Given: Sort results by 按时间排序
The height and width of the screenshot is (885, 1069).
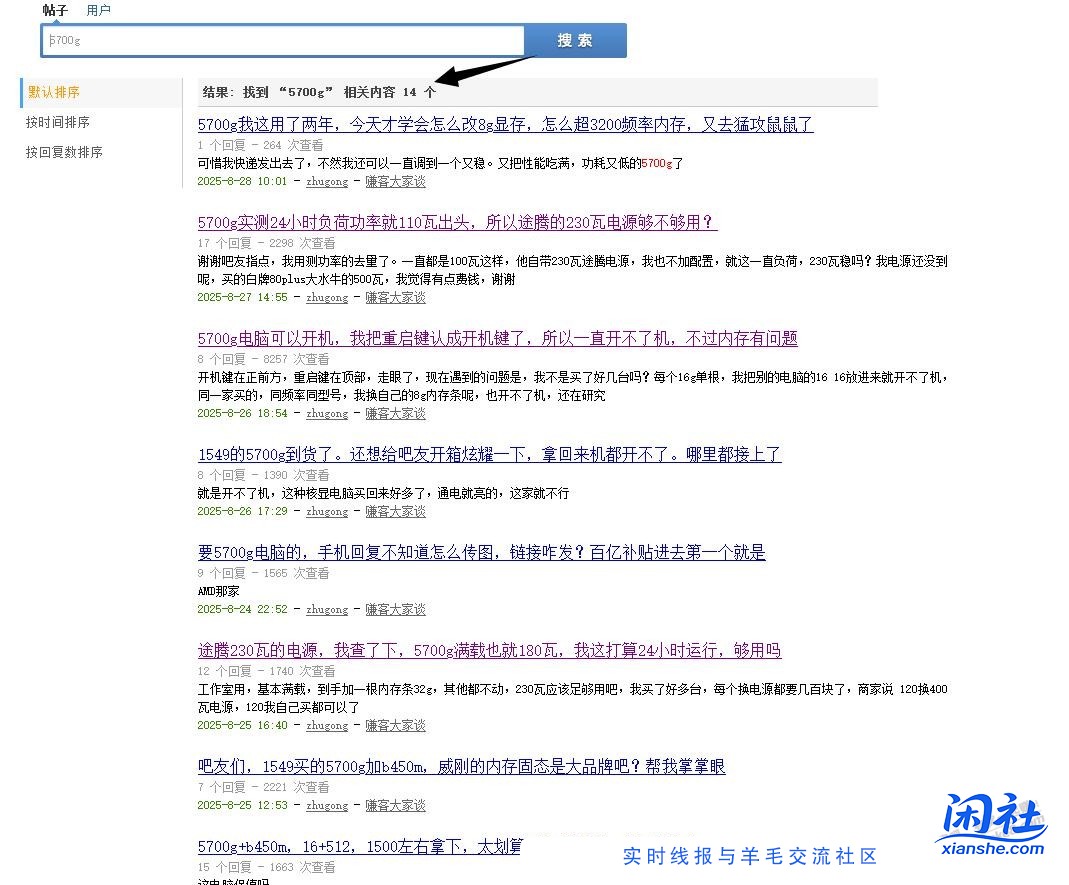Looking at the screenshot, I should 57,122.
